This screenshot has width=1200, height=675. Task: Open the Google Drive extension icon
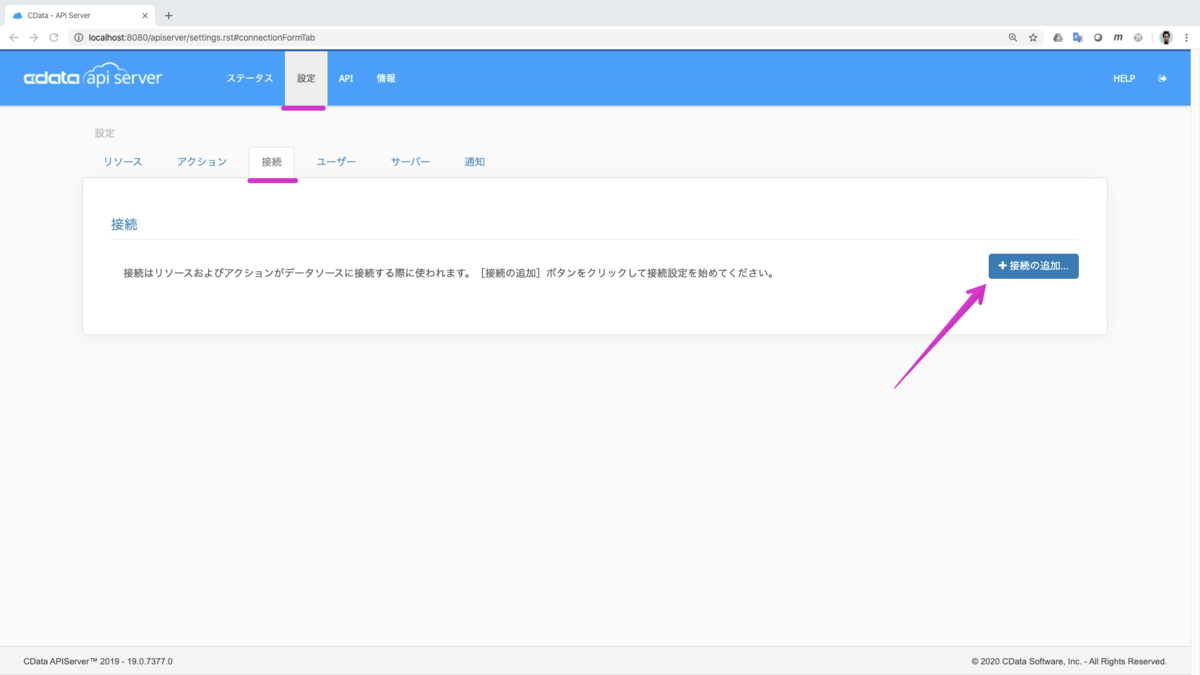point(1058,38)
